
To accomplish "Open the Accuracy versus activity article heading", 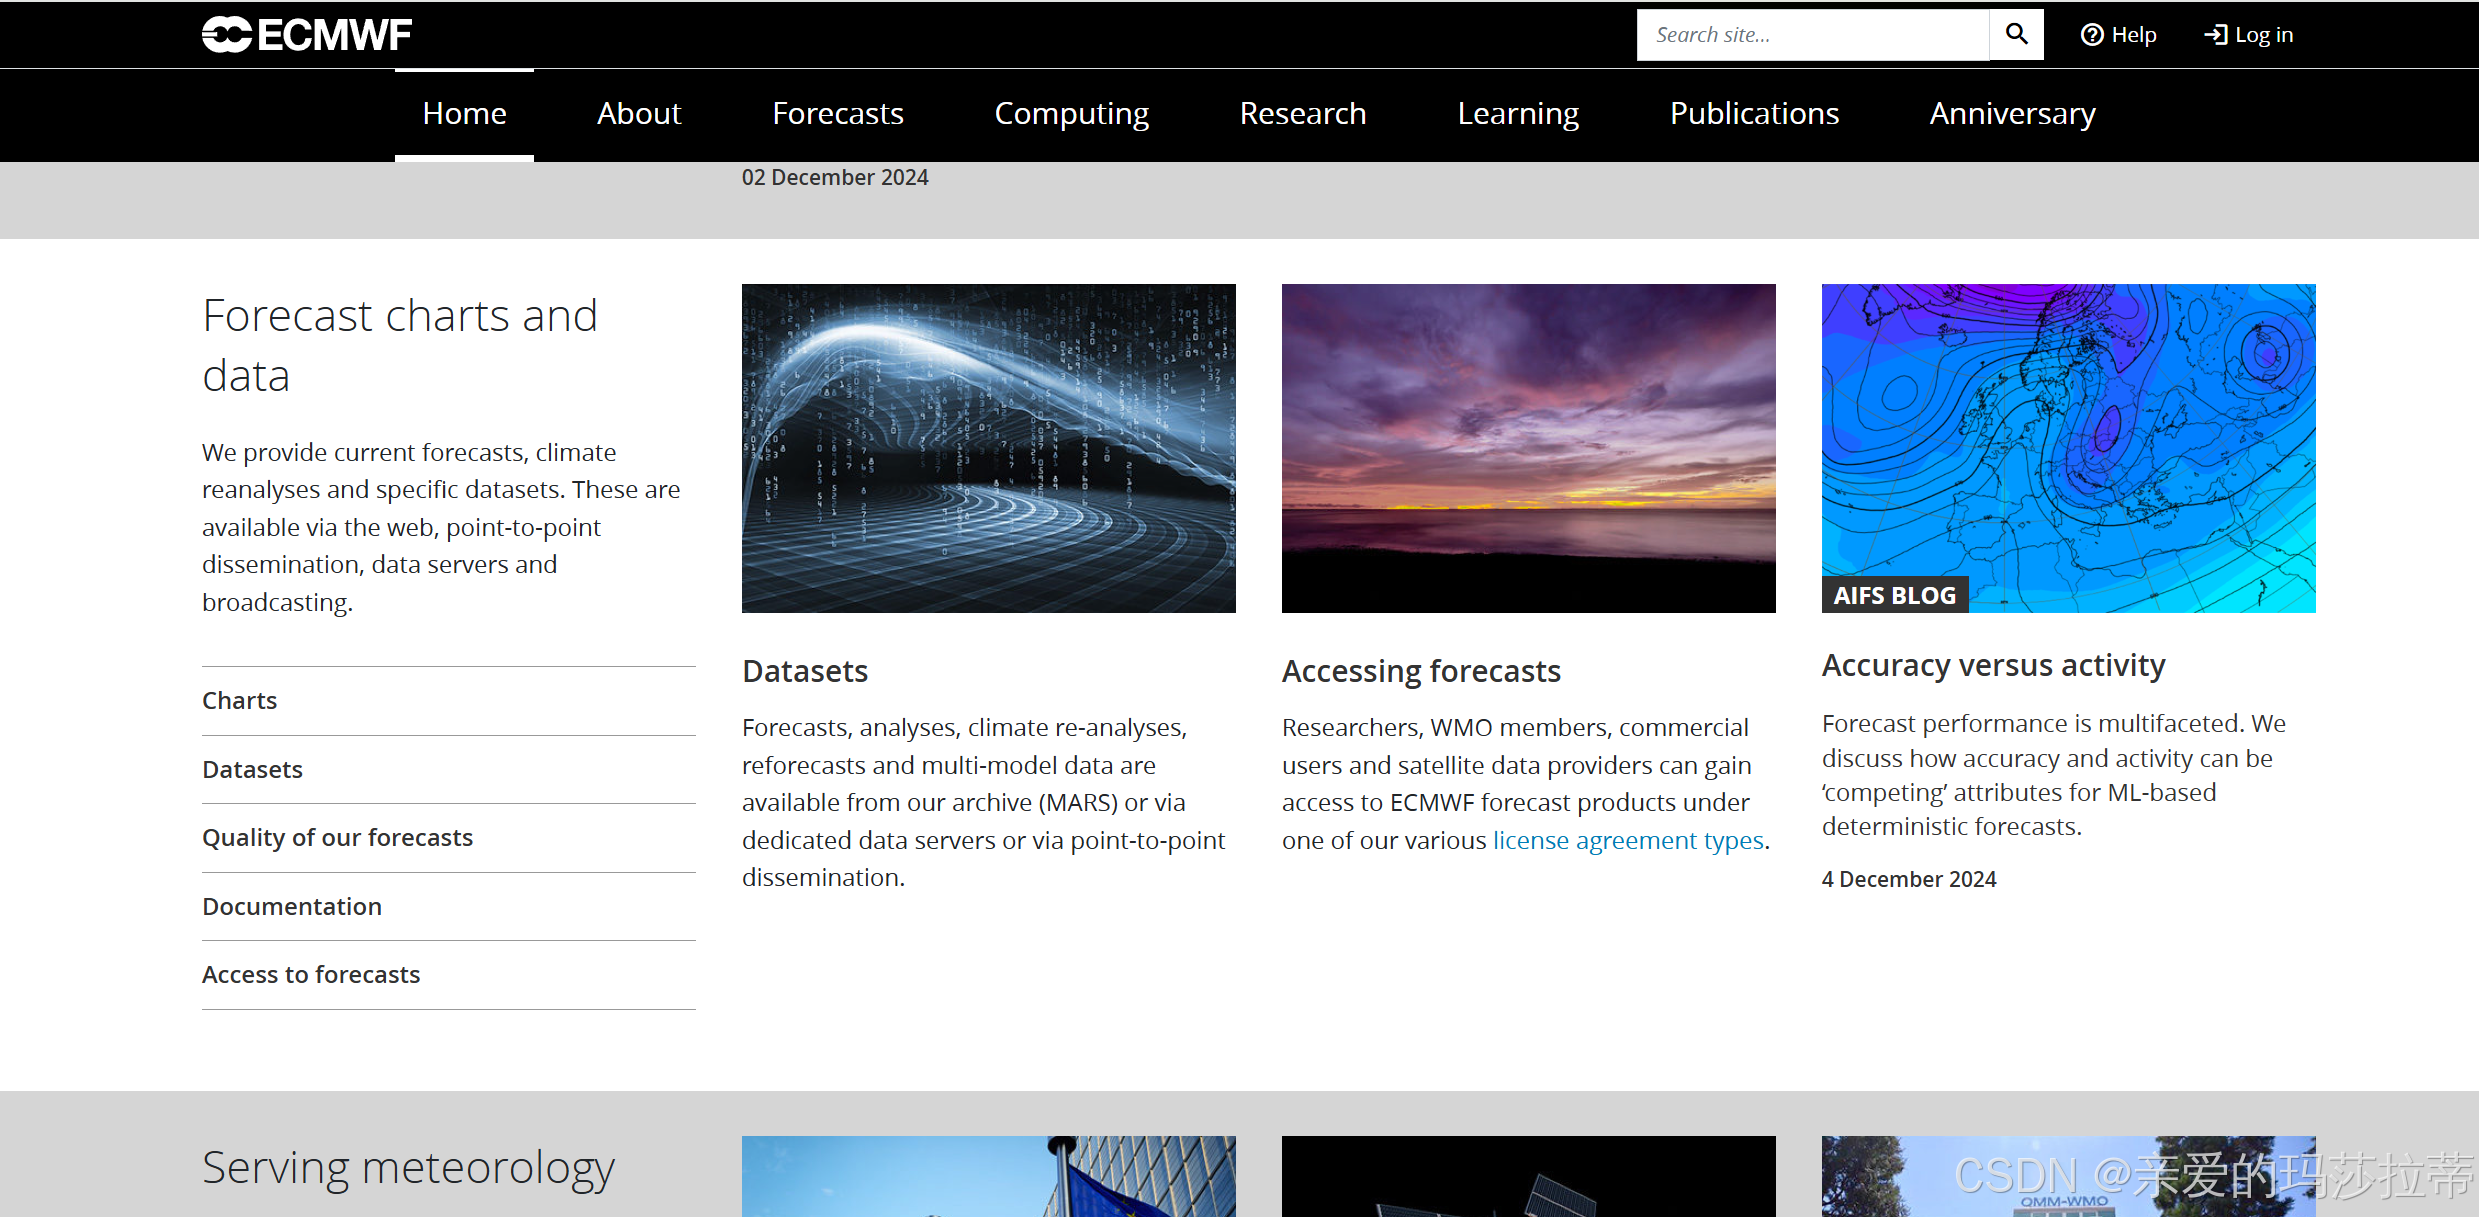I will click(x=1993, y=666).
